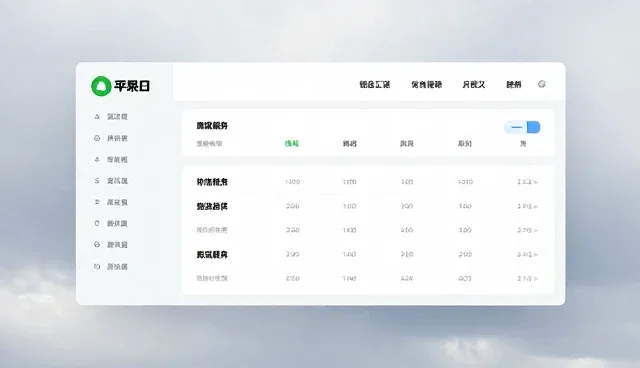Open the first top navigation menu item

[x=374, y=84]
